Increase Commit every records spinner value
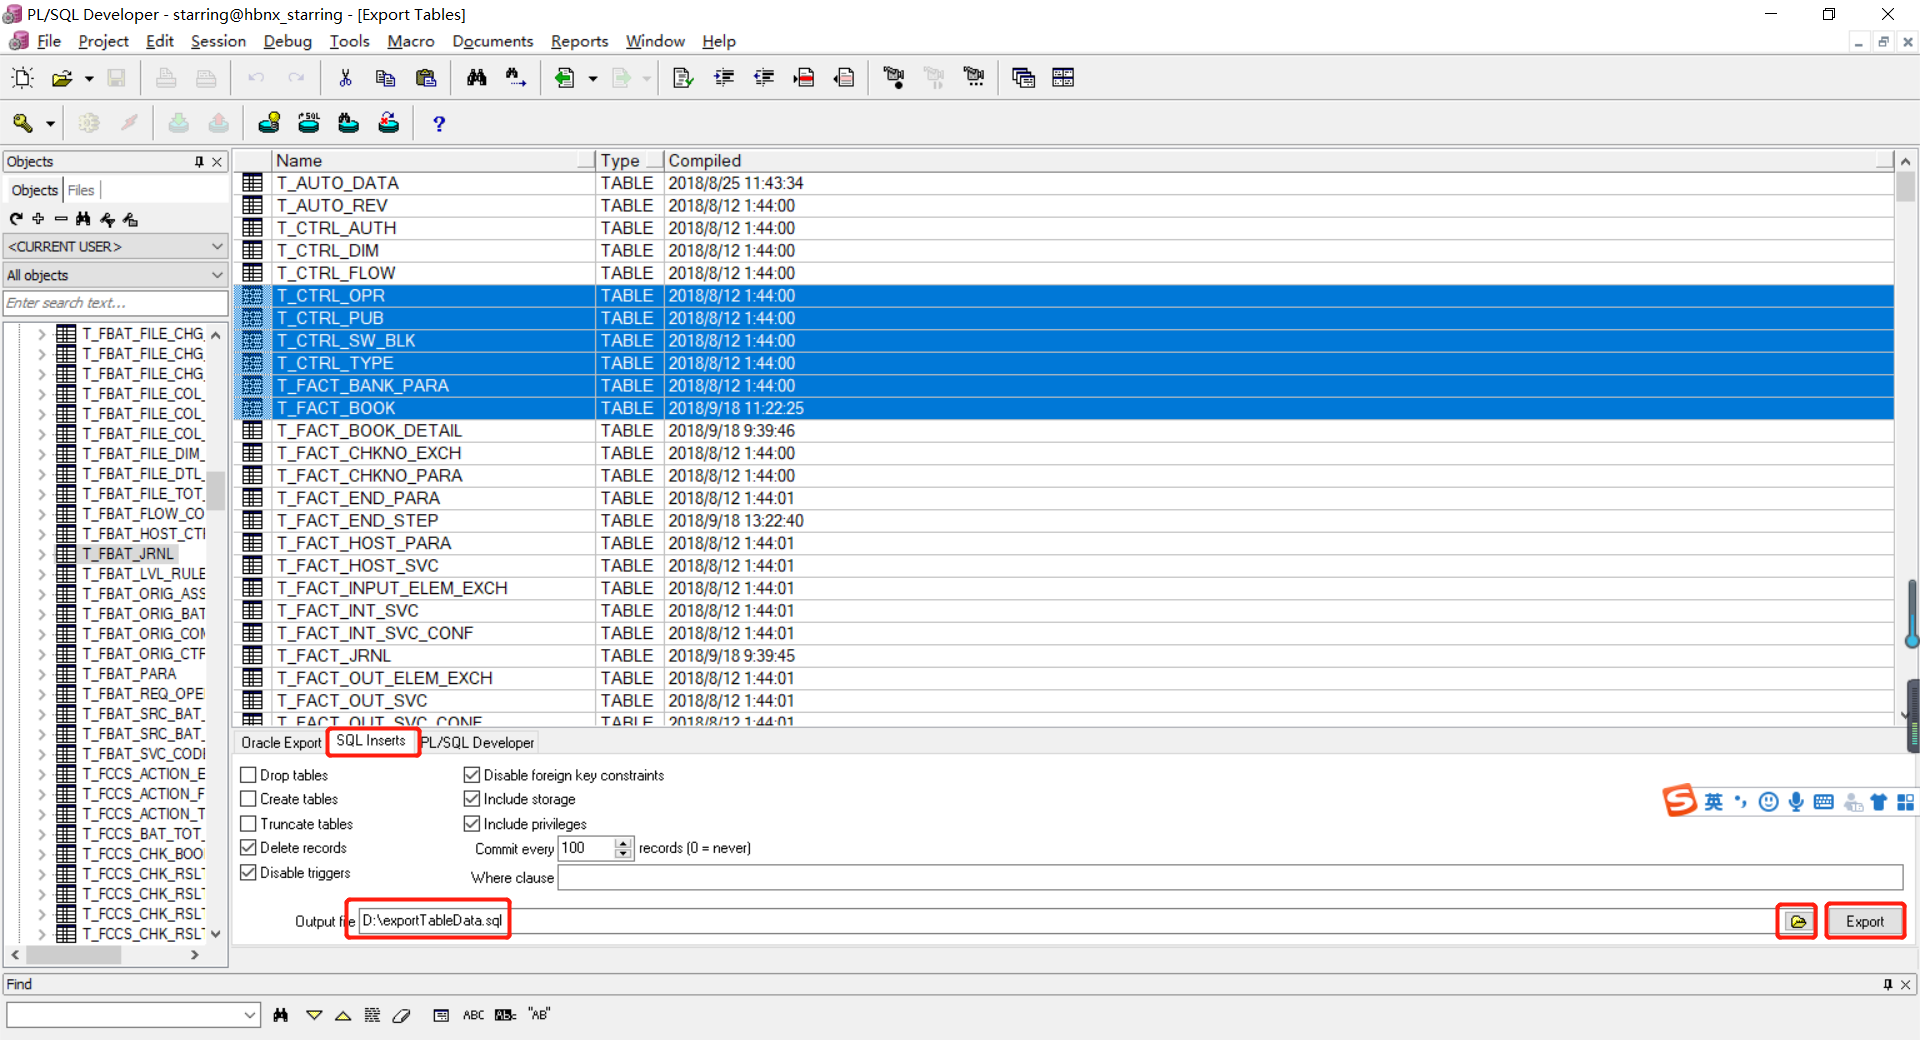Screen dimensions: 1920x1040 [x=623, y=843]
